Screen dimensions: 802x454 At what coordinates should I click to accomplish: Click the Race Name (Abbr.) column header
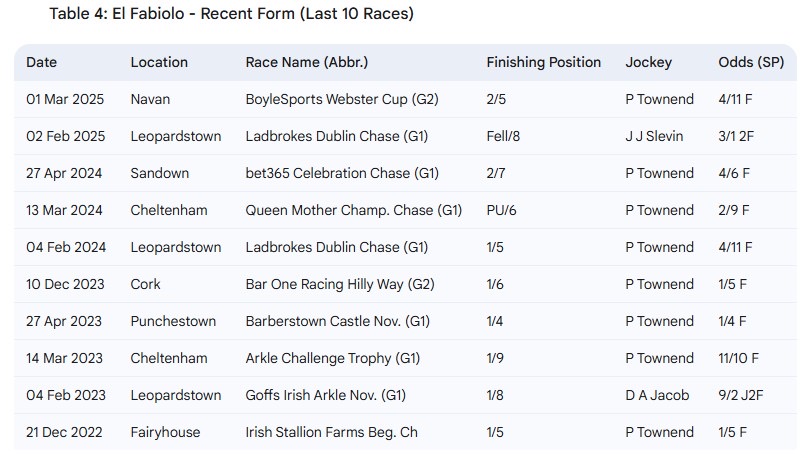click(x=307, y=62)
